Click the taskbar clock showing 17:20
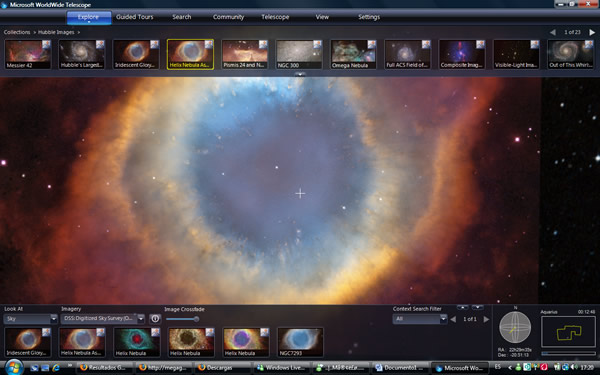Image resolution: width=600 pixels, height=375 pixels. pos(587,367)
